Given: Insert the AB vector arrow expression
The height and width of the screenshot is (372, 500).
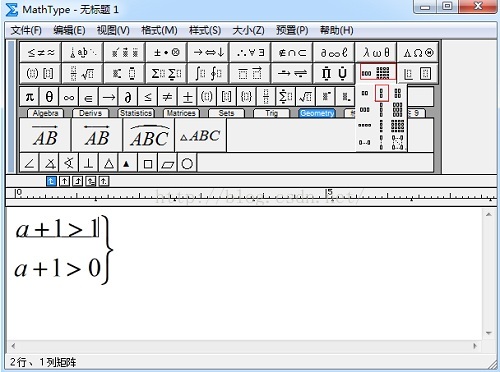Looking at the screenshot, I should tap(45, 135).
